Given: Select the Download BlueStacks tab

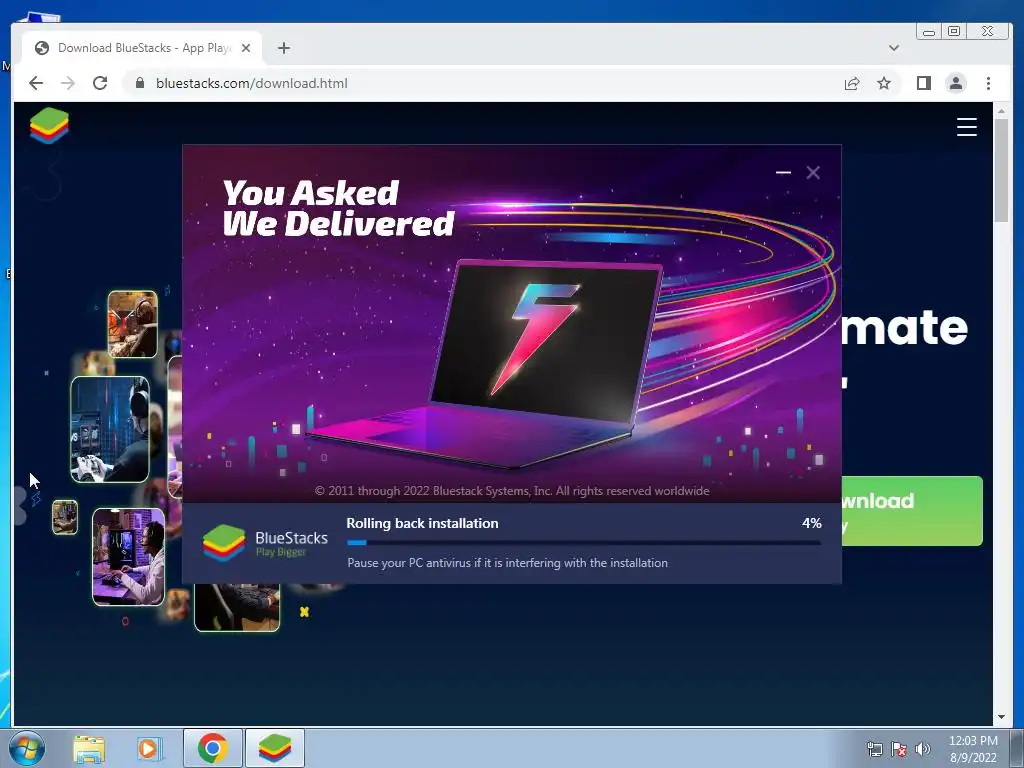Looking at the screenshot, I should 144,48.
